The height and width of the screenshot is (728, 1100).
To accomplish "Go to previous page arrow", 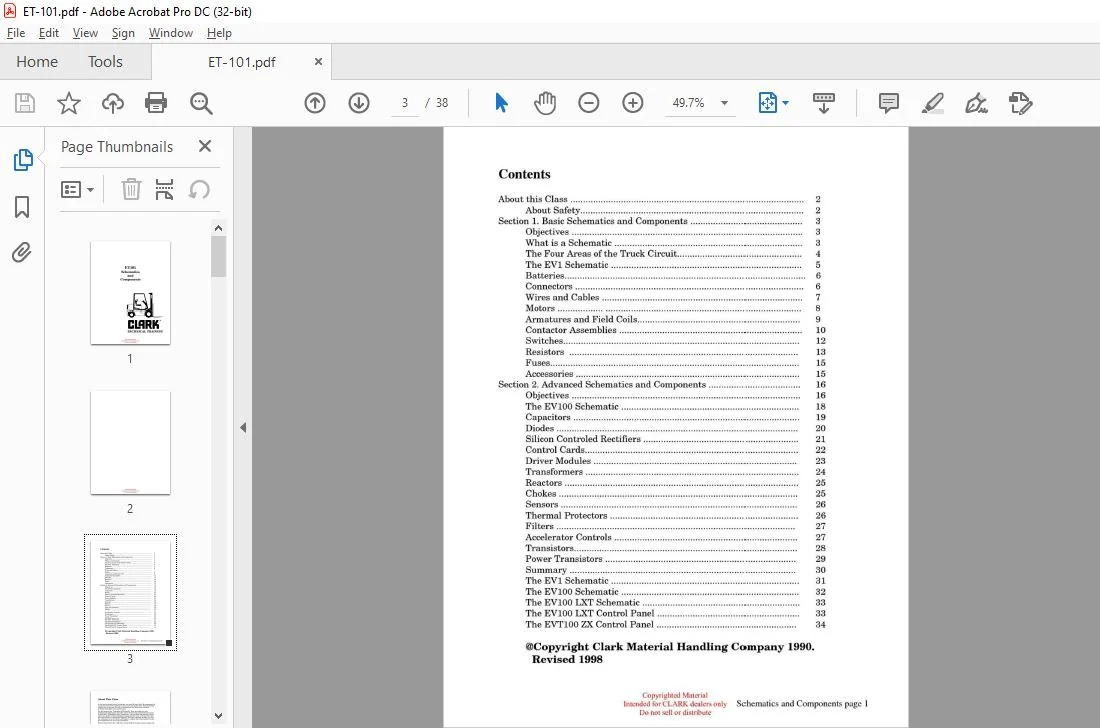I will 315,103.
